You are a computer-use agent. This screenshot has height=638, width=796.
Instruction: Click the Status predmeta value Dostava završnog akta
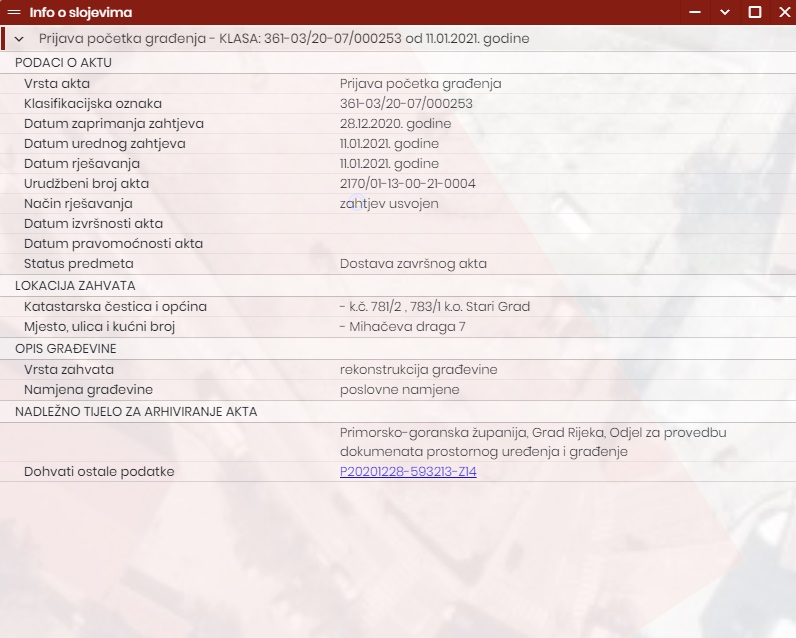413,263
